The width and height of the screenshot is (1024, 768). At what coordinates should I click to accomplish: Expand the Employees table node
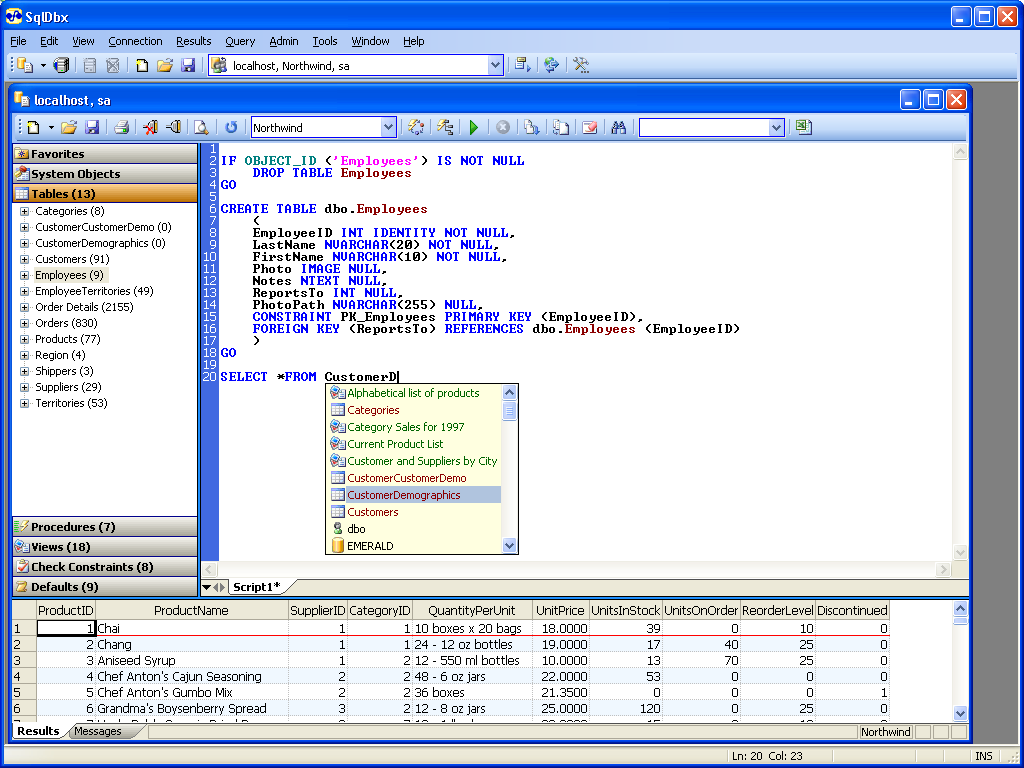(25, 275)
